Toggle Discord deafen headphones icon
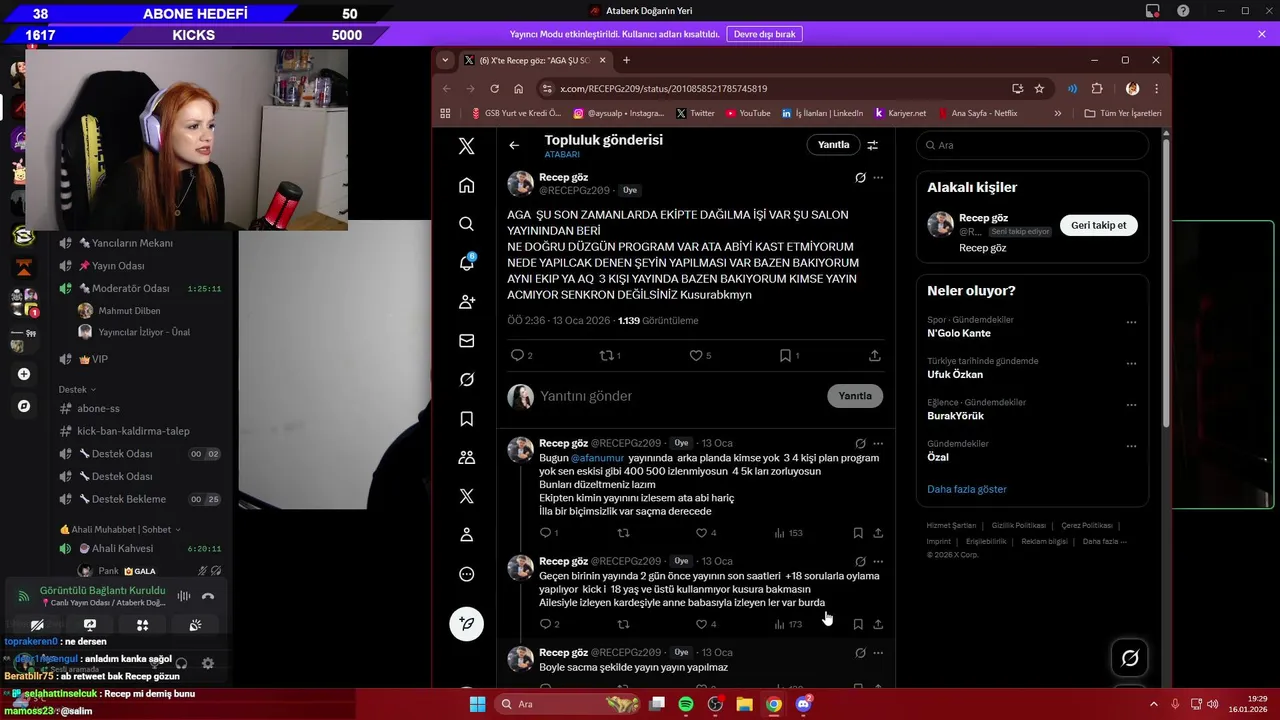 (x=181, y=663)
